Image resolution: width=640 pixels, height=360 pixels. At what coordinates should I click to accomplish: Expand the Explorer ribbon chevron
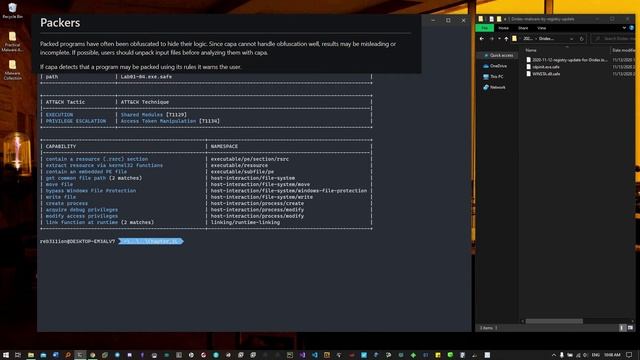pyautogui.click(x=624, y=28)
